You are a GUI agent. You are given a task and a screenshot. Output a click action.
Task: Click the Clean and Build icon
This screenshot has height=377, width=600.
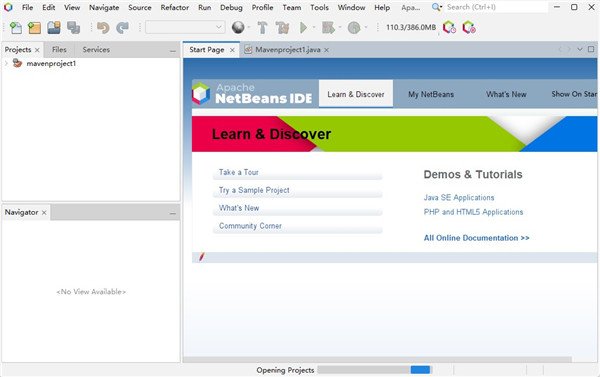pos(282,28)
